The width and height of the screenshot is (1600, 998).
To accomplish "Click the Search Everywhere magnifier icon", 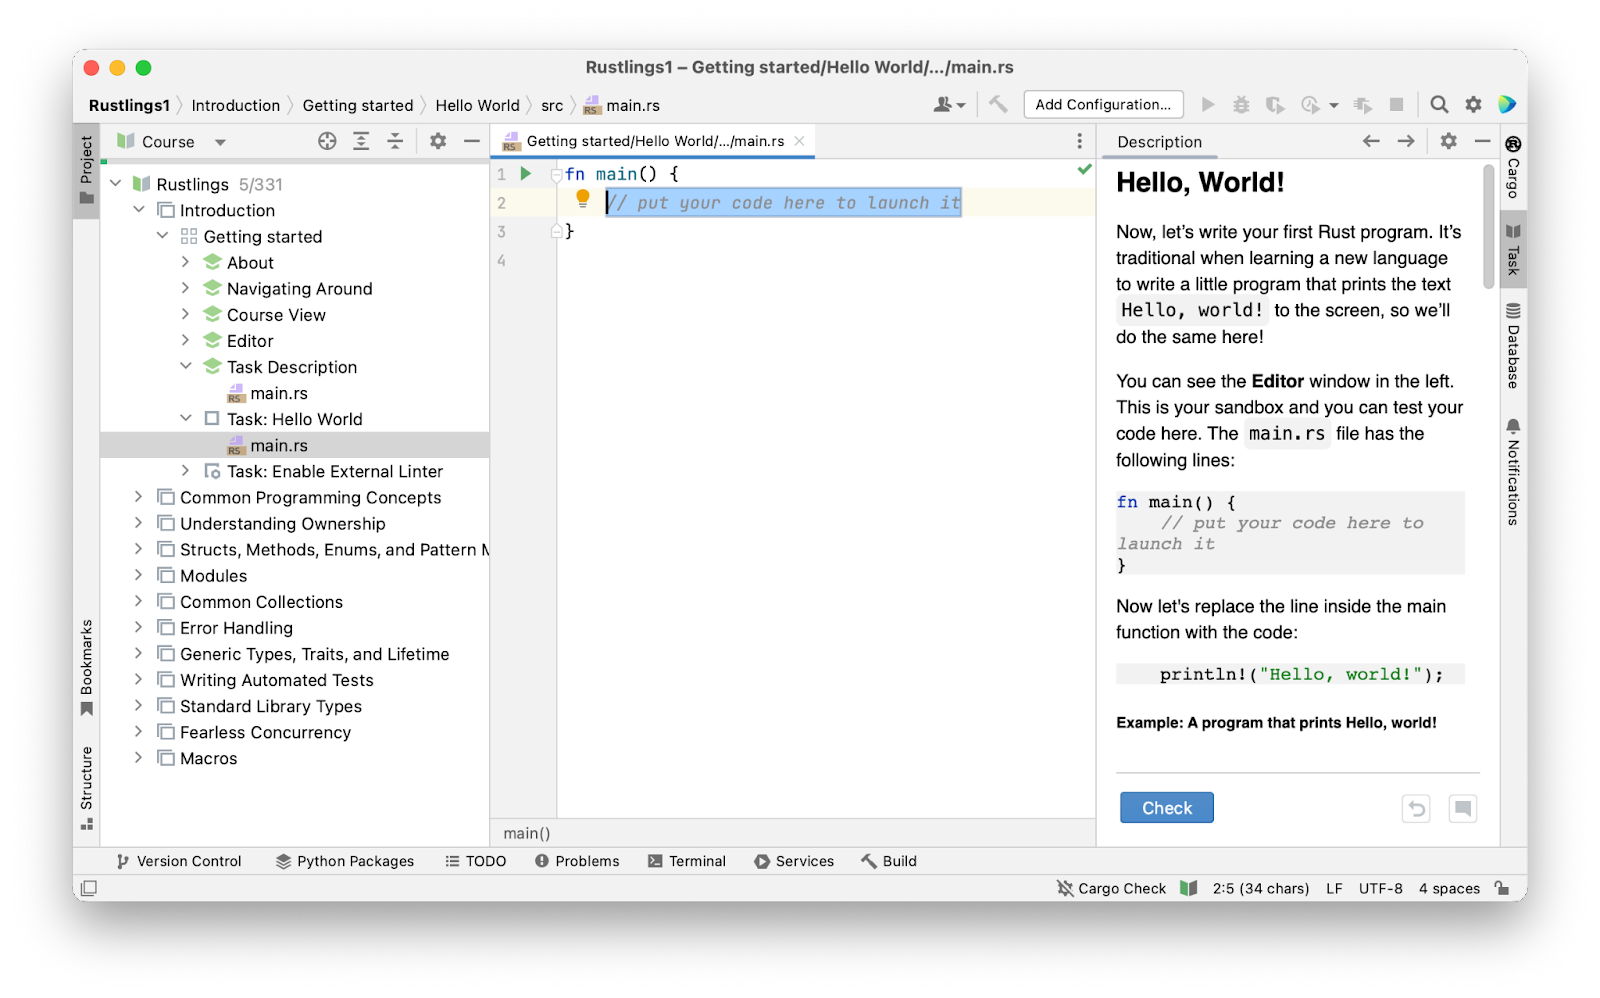I will tap(1439, 105).
